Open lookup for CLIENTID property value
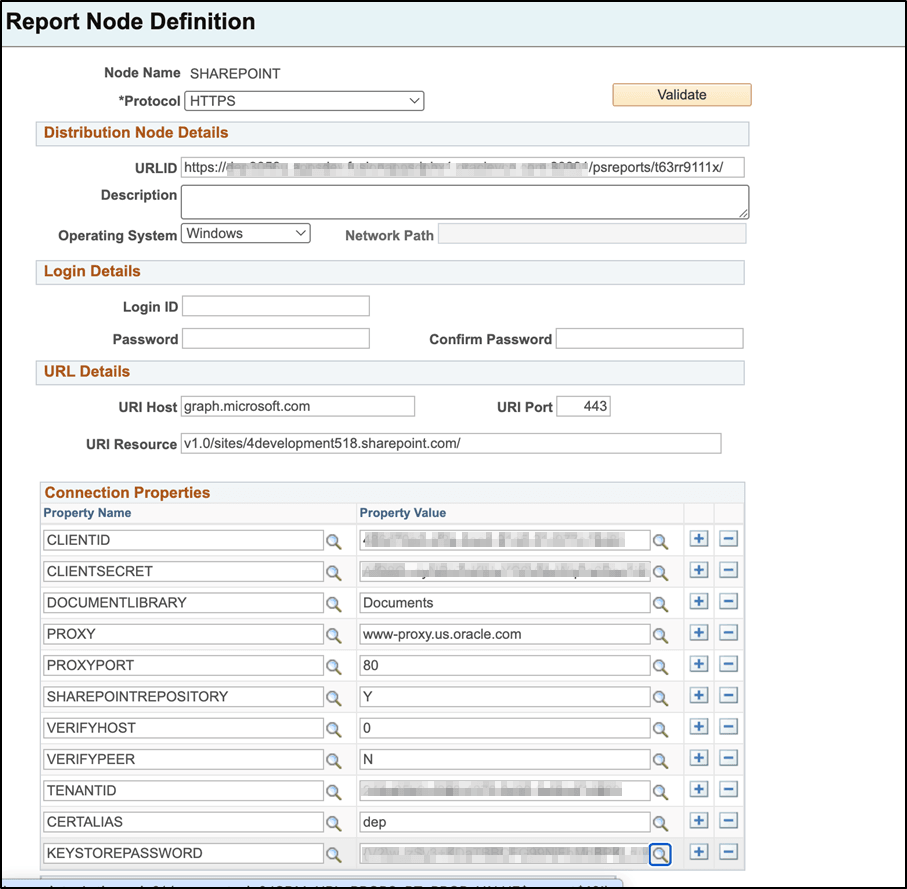Image resolution: width=907 pixels, height=889 pixels. tap(660, 541)
